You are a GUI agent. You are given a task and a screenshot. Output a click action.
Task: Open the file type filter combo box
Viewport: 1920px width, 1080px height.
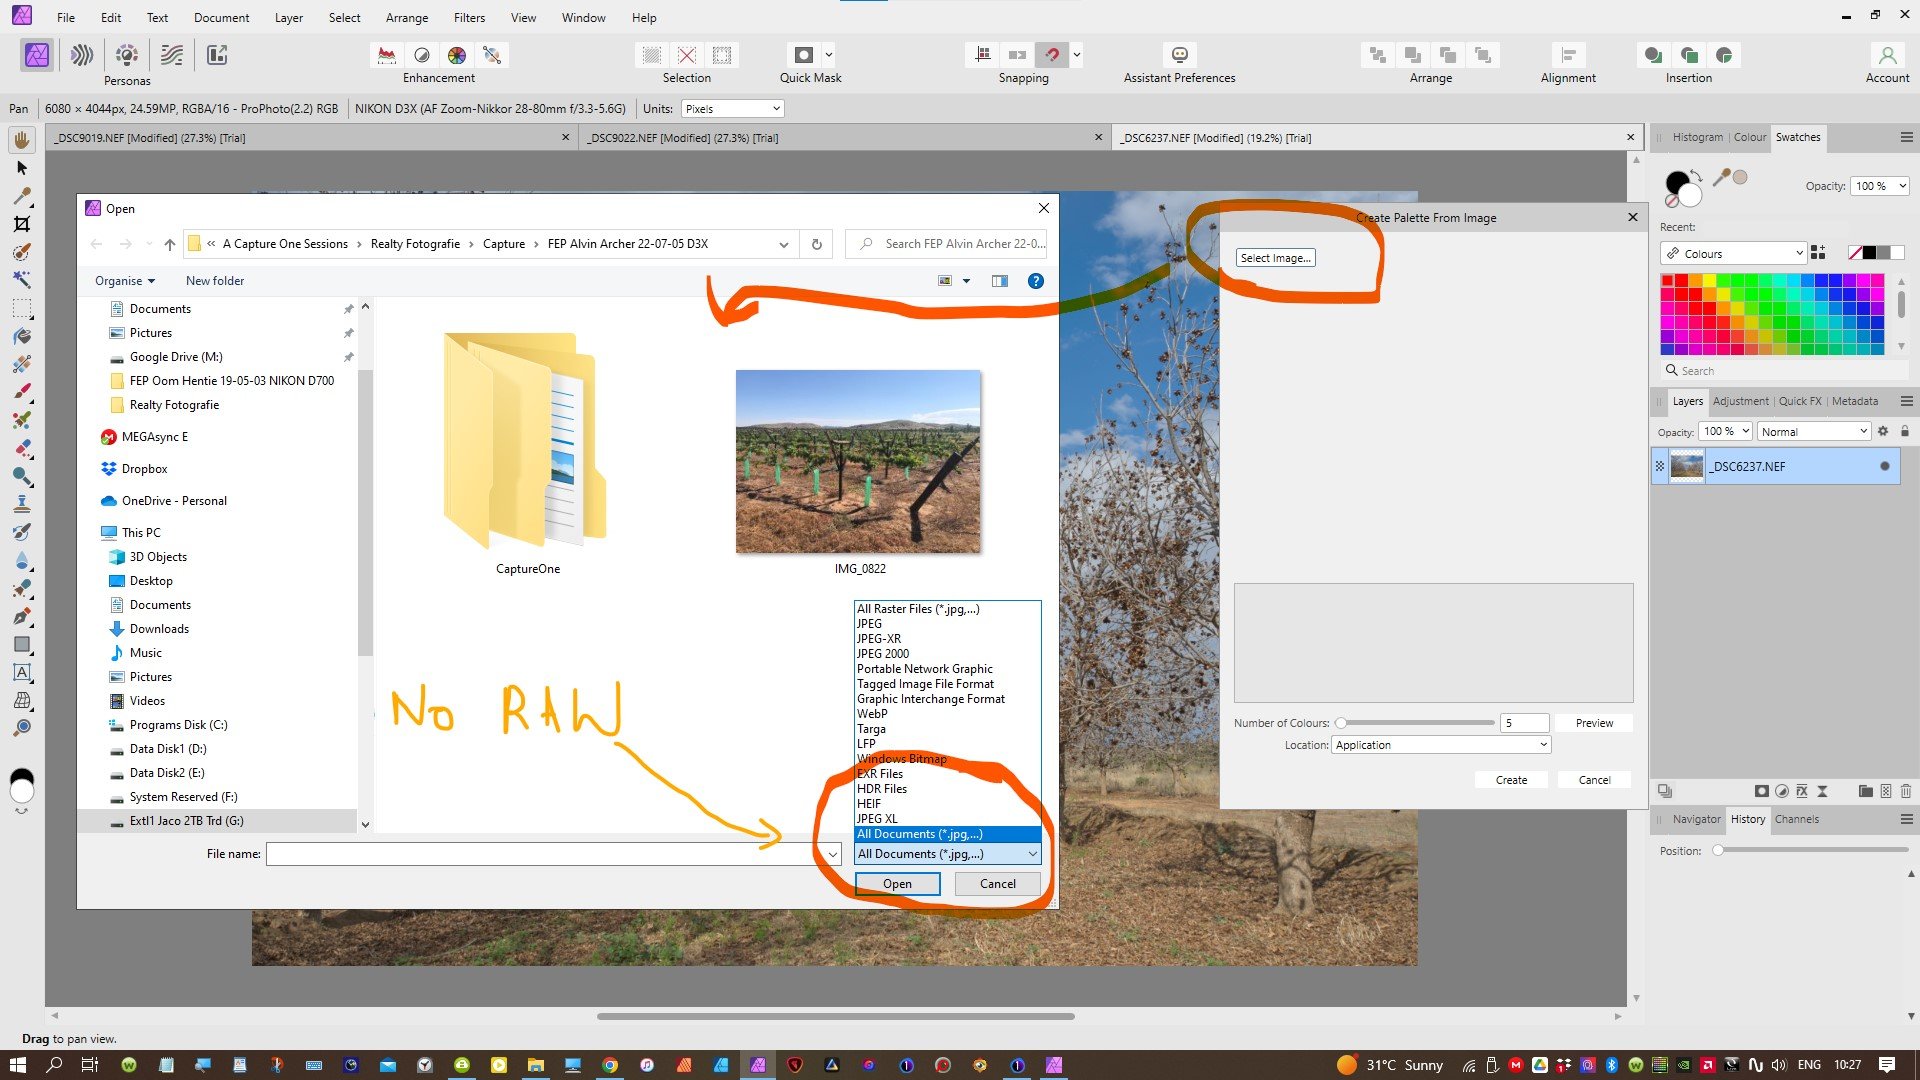(947, 854)
